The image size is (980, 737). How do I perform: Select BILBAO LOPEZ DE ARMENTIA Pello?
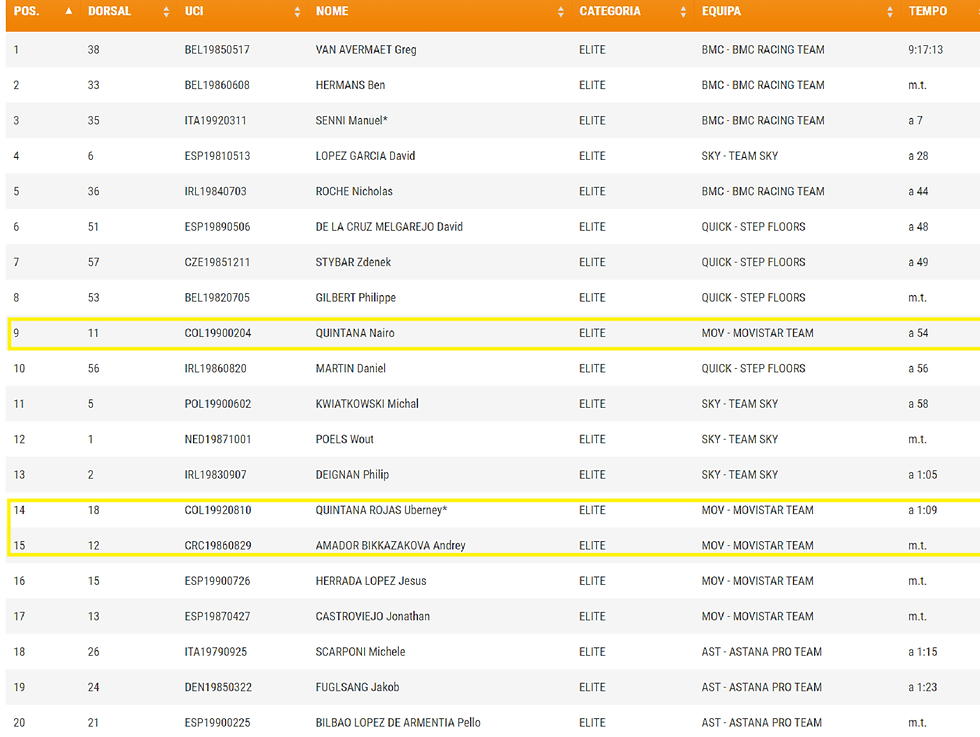398,723
